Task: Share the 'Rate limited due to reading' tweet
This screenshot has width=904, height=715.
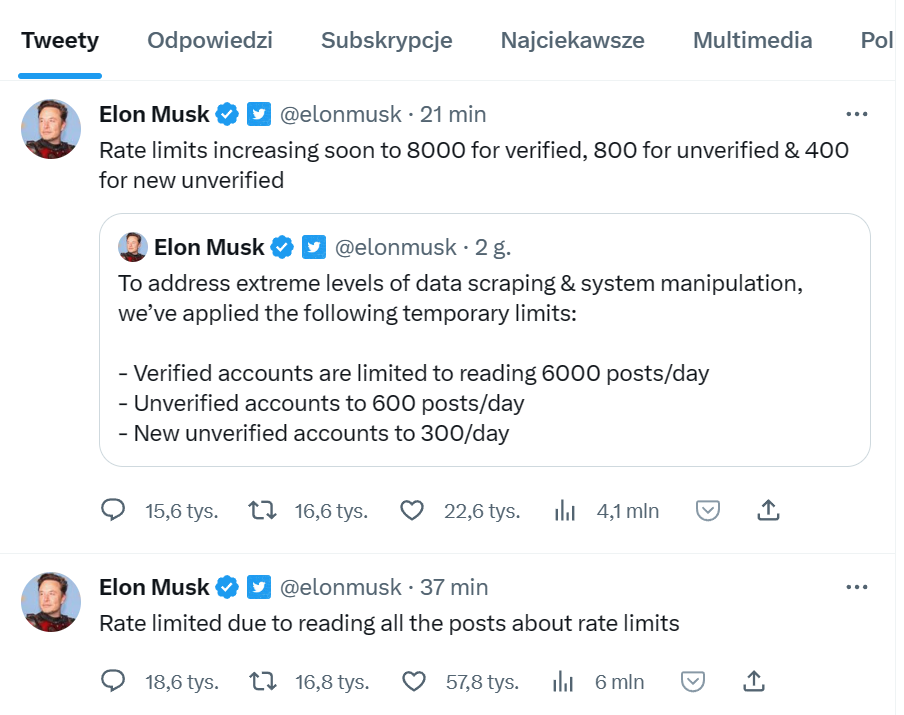Action: pyautogui.click(x=755, y=682)
